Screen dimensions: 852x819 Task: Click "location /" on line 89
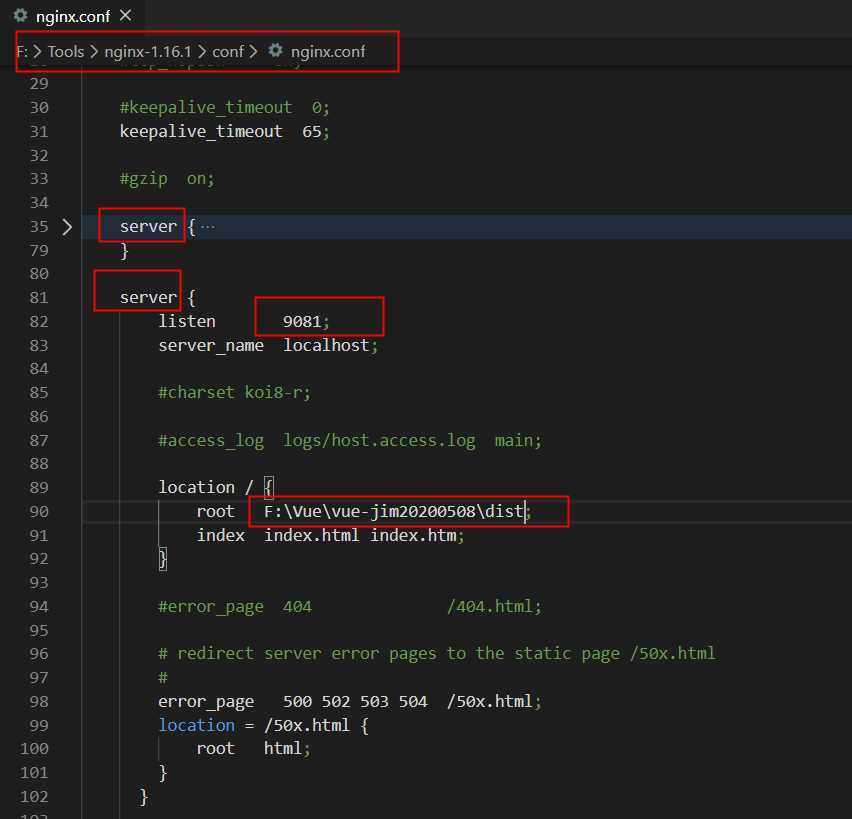pyautogui.click(x=206, y=487)
